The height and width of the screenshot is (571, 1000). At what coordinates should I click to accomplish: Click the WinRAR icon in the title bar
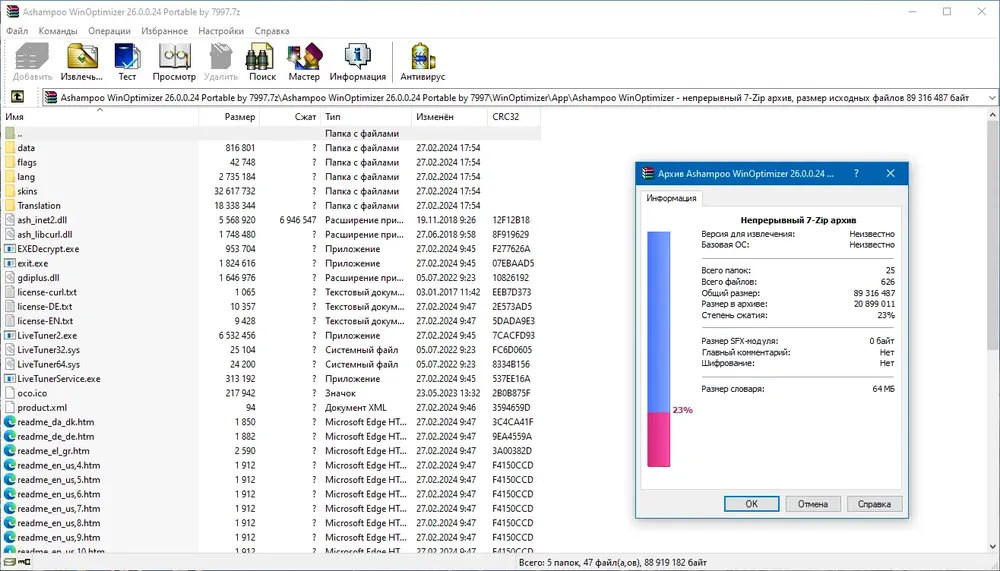coord(12,11)
